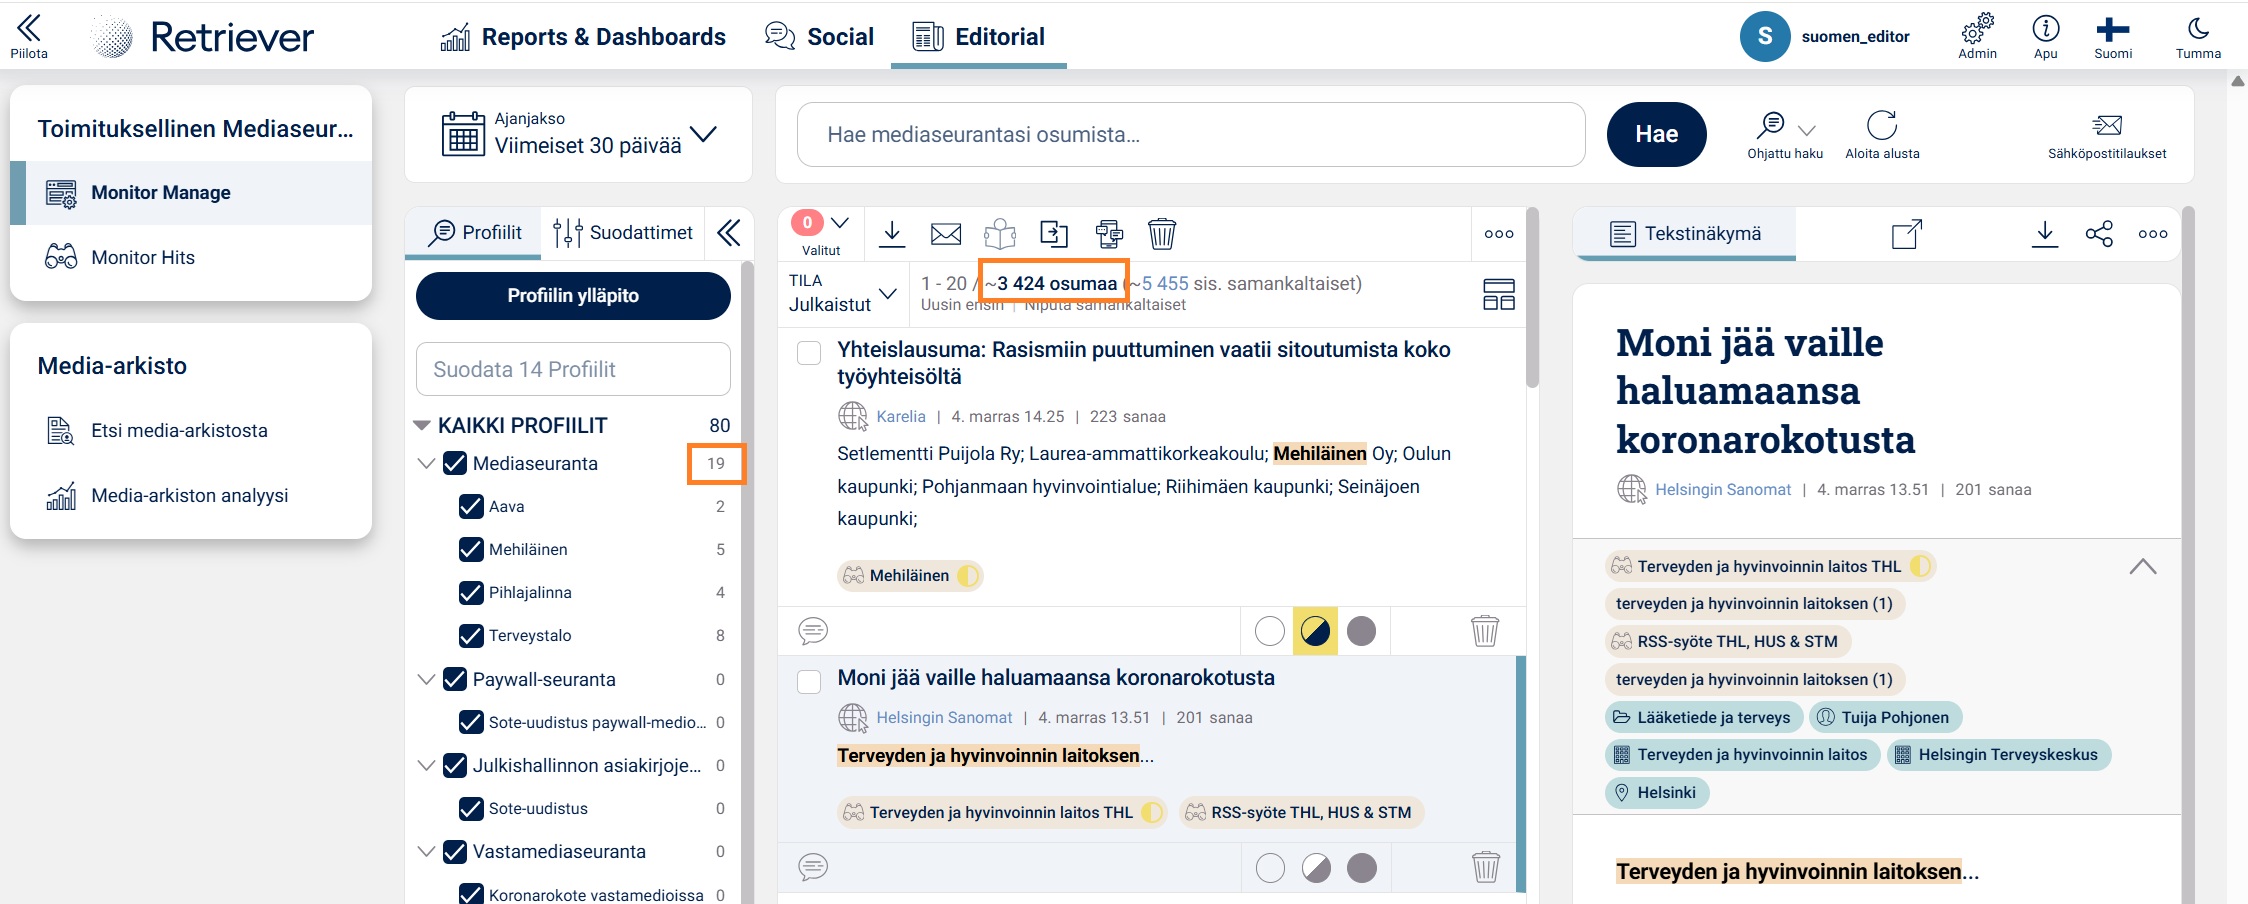Open the Karelia source link
Image resolution: width=2248 pixels, height=904 pixels.
tap(901, 417)
